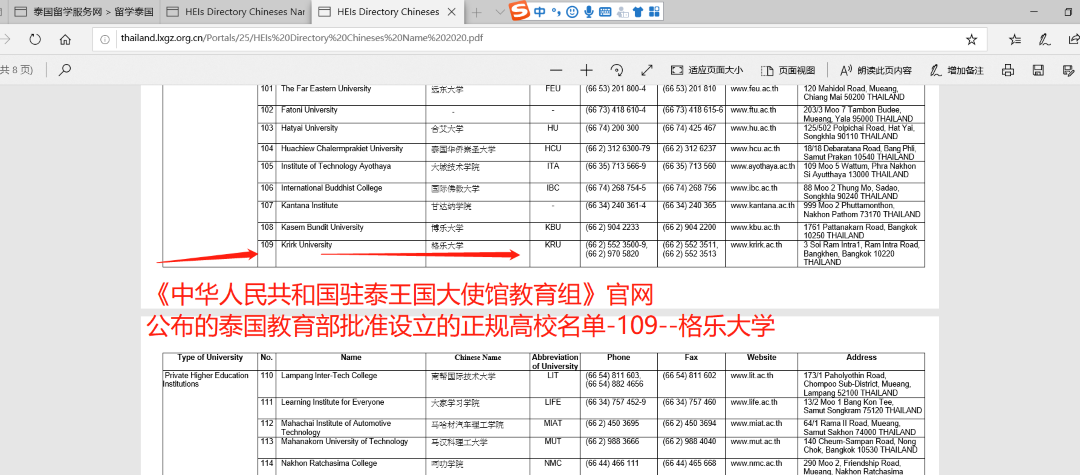Select Lampang Inter-Tech College cell
This screenshot has height=475, width=1080.
[x=329, y=376]
